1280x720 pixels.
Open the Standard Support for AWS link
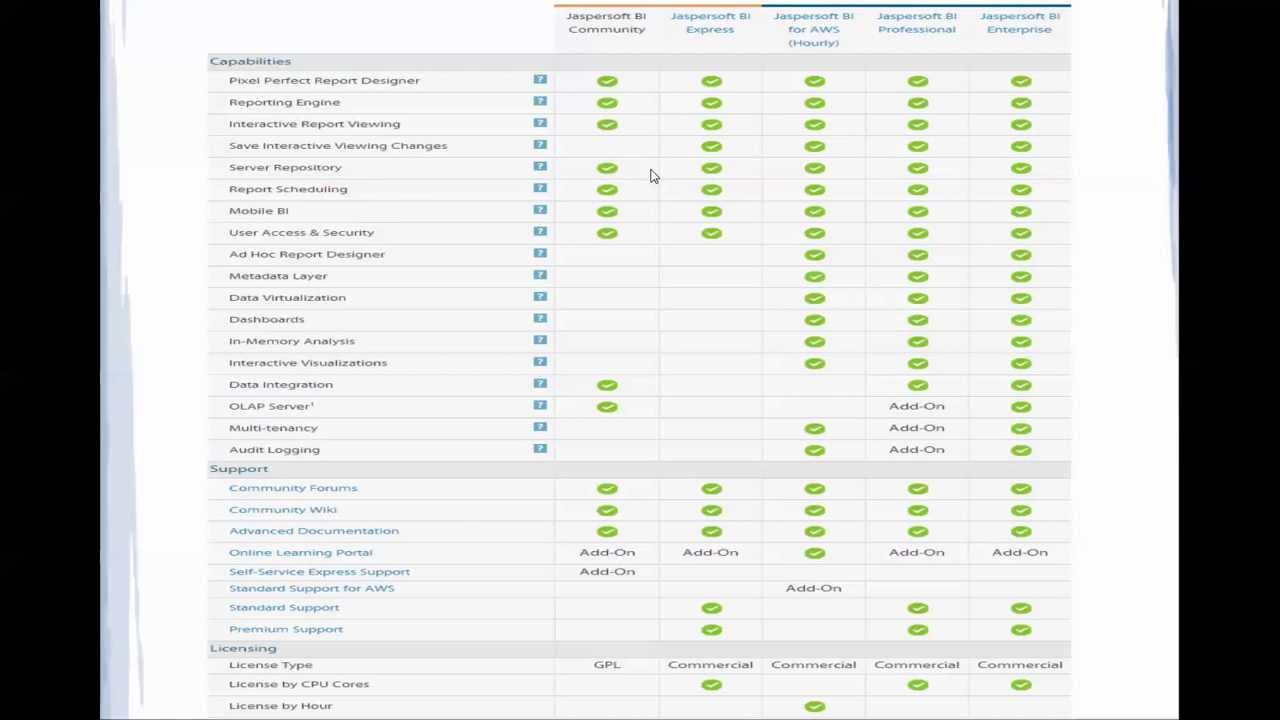coord(312,588)
